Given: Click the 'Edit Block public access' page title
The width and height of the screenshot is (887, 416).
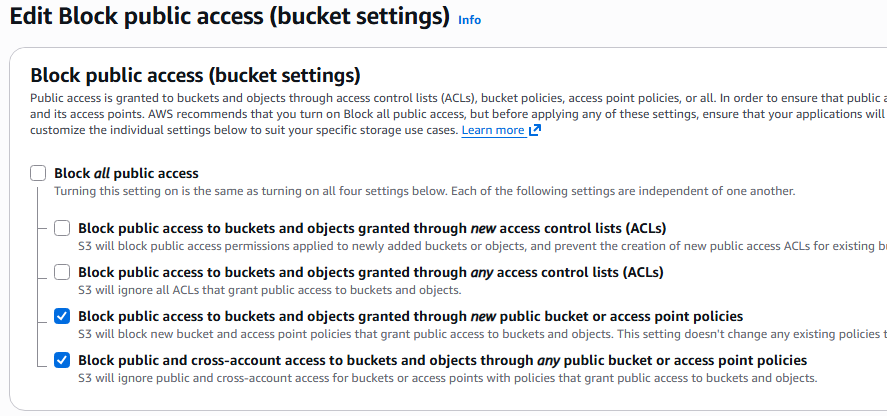Looking at the screenshot, I should click(x=230, y=16).
